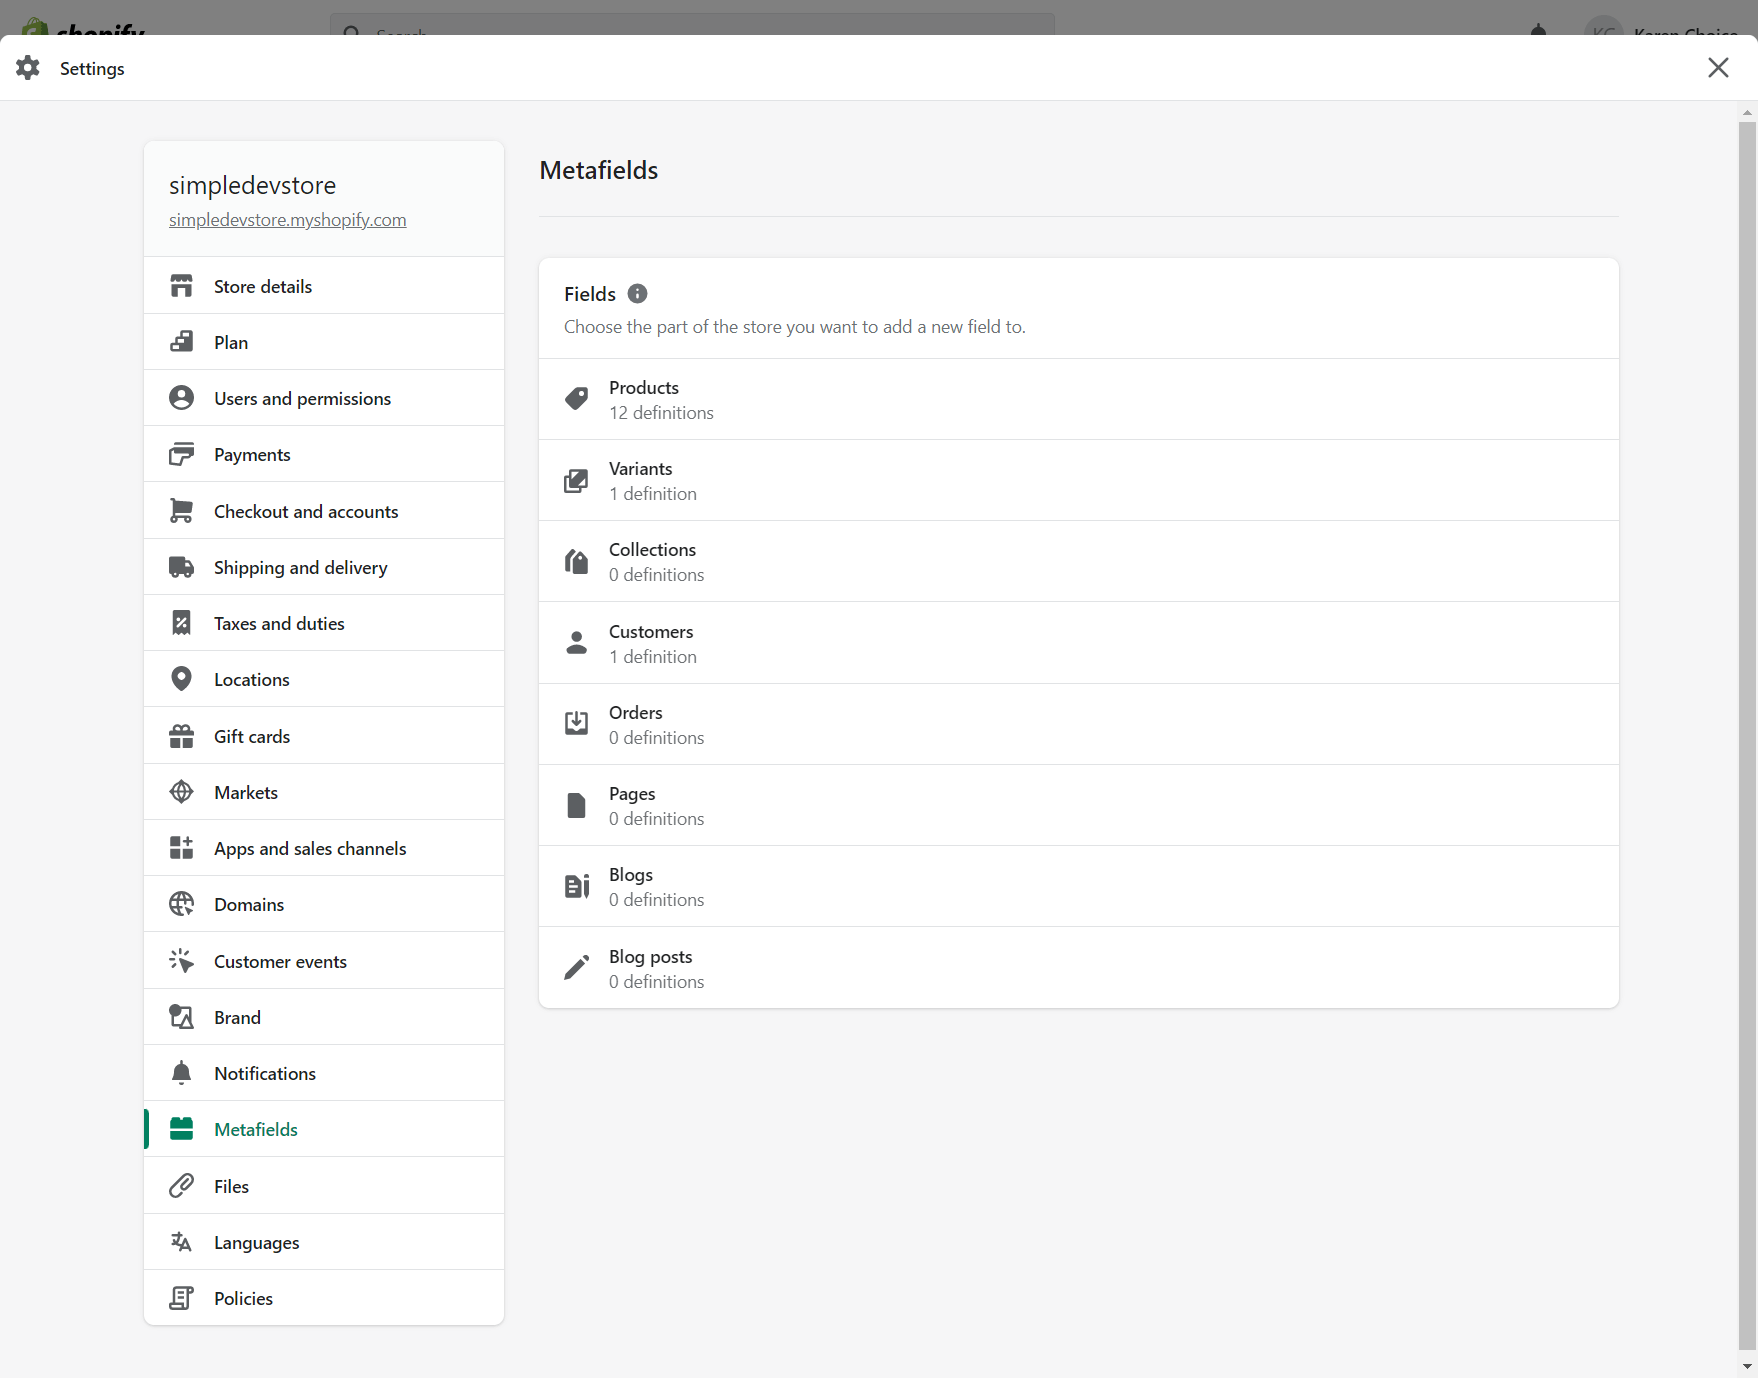Go to Brand settings
Screen dimensions: 1758x1378
(x=324, y=1017)
